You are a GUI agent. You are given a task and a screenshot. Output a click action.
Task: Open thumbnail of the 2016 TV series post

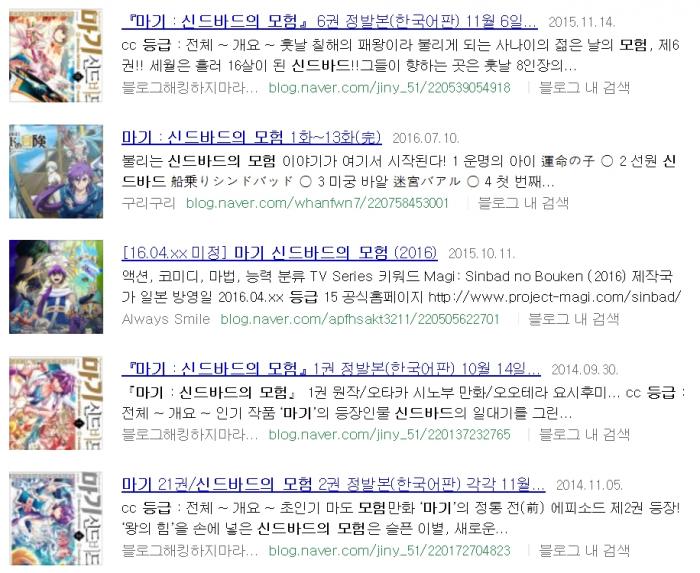click(56, 287)
